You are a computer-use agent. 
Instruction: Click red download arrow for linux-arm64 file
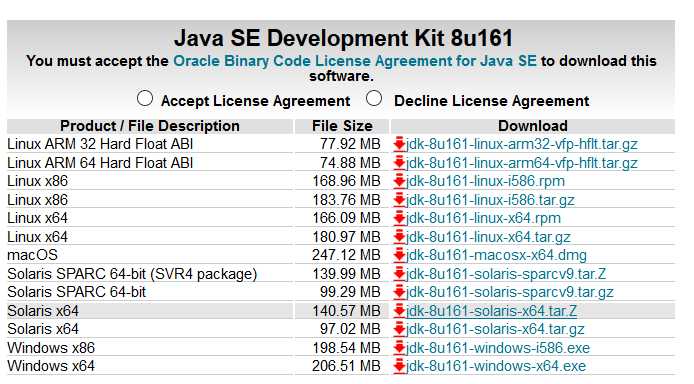click(399, 163)
